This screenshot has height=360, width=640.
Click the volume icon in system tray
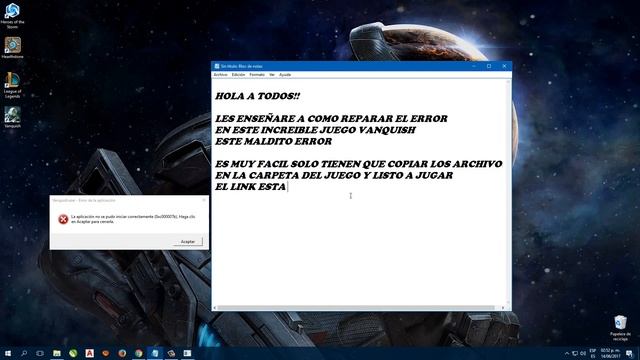[x=583, y=353]
